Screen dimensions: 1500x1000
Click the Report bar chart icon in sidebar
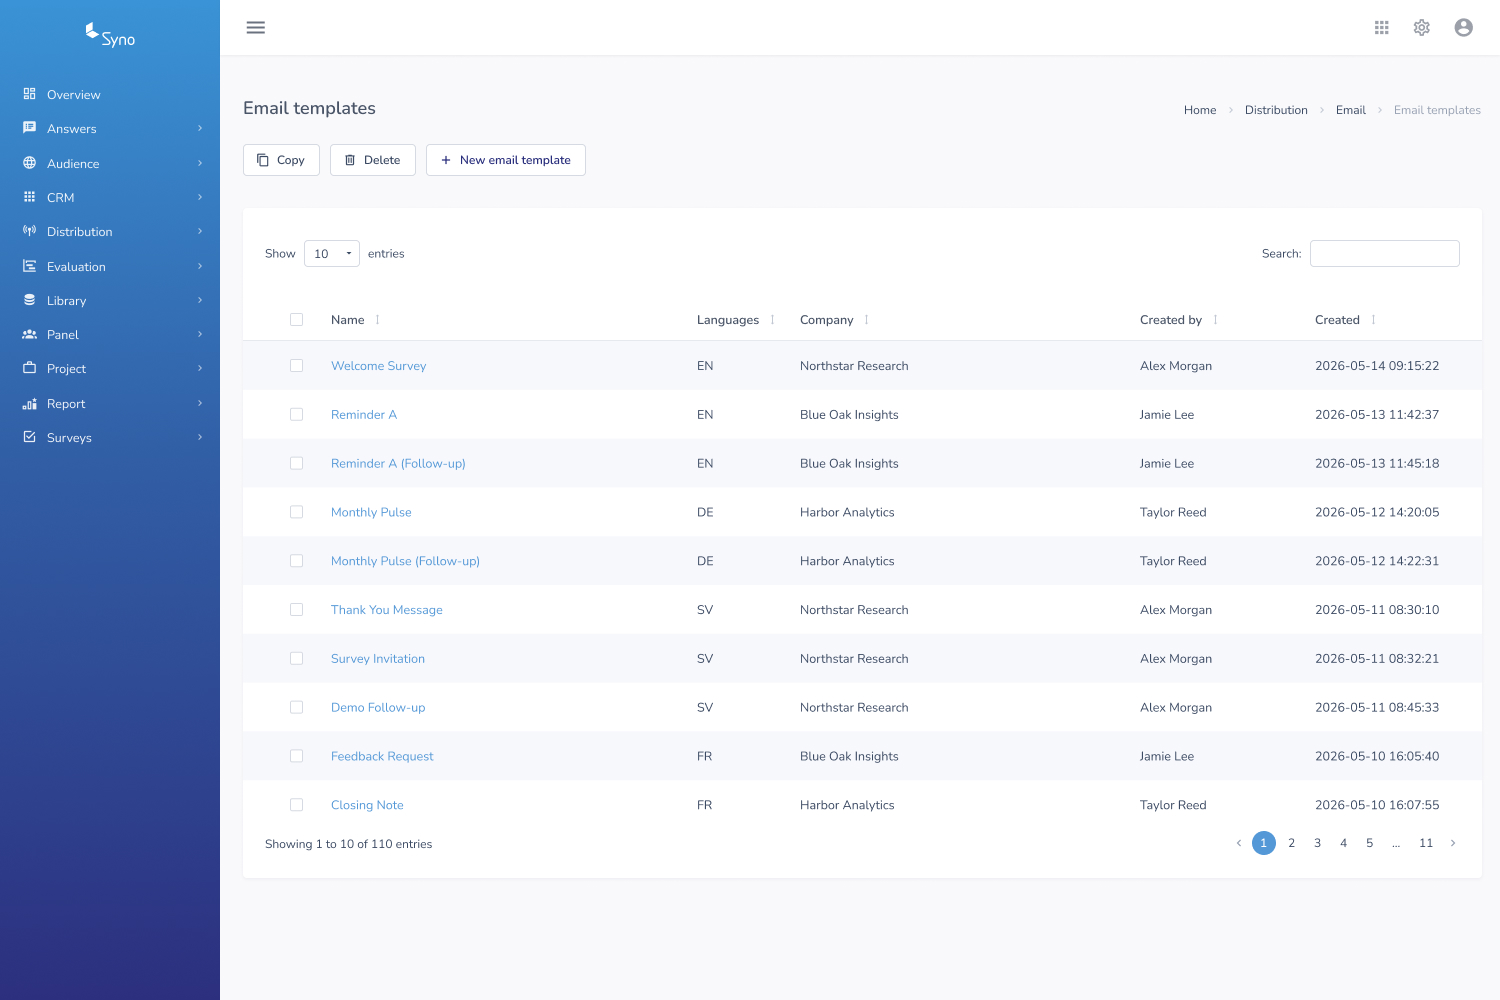30,403
